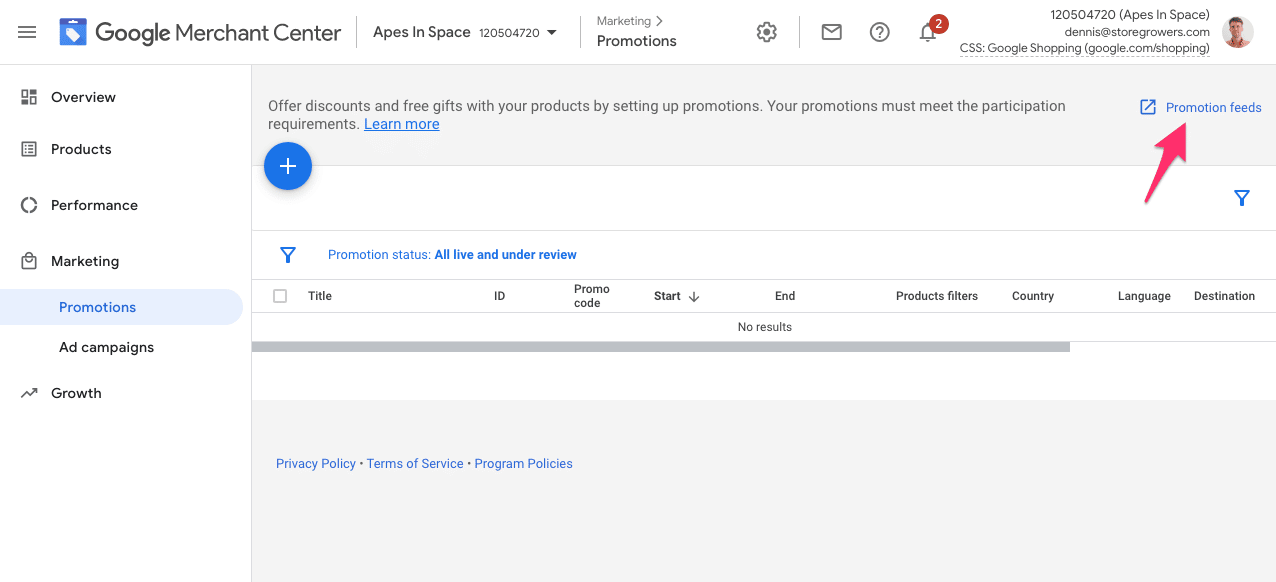
Task: Open the Privacy Policy link
Action: pos(316,464)
